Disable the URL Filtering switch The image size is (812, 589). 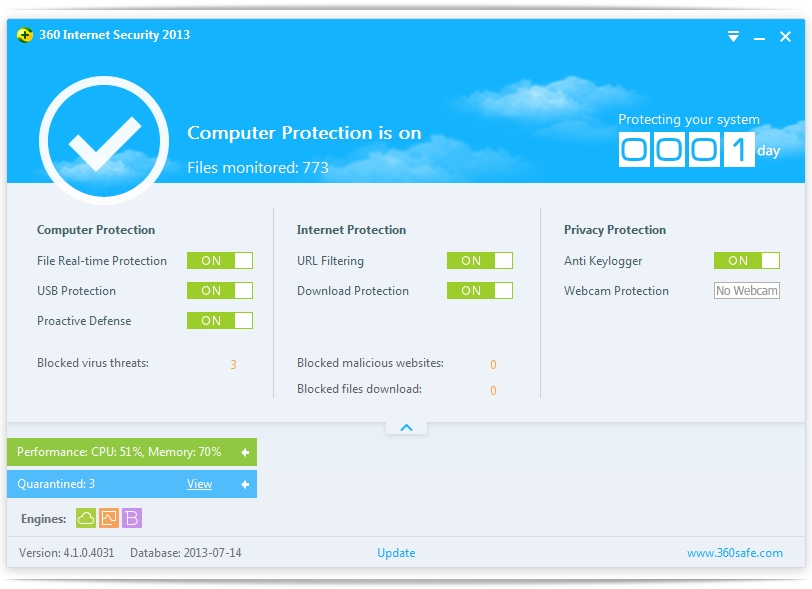point(480,261)
